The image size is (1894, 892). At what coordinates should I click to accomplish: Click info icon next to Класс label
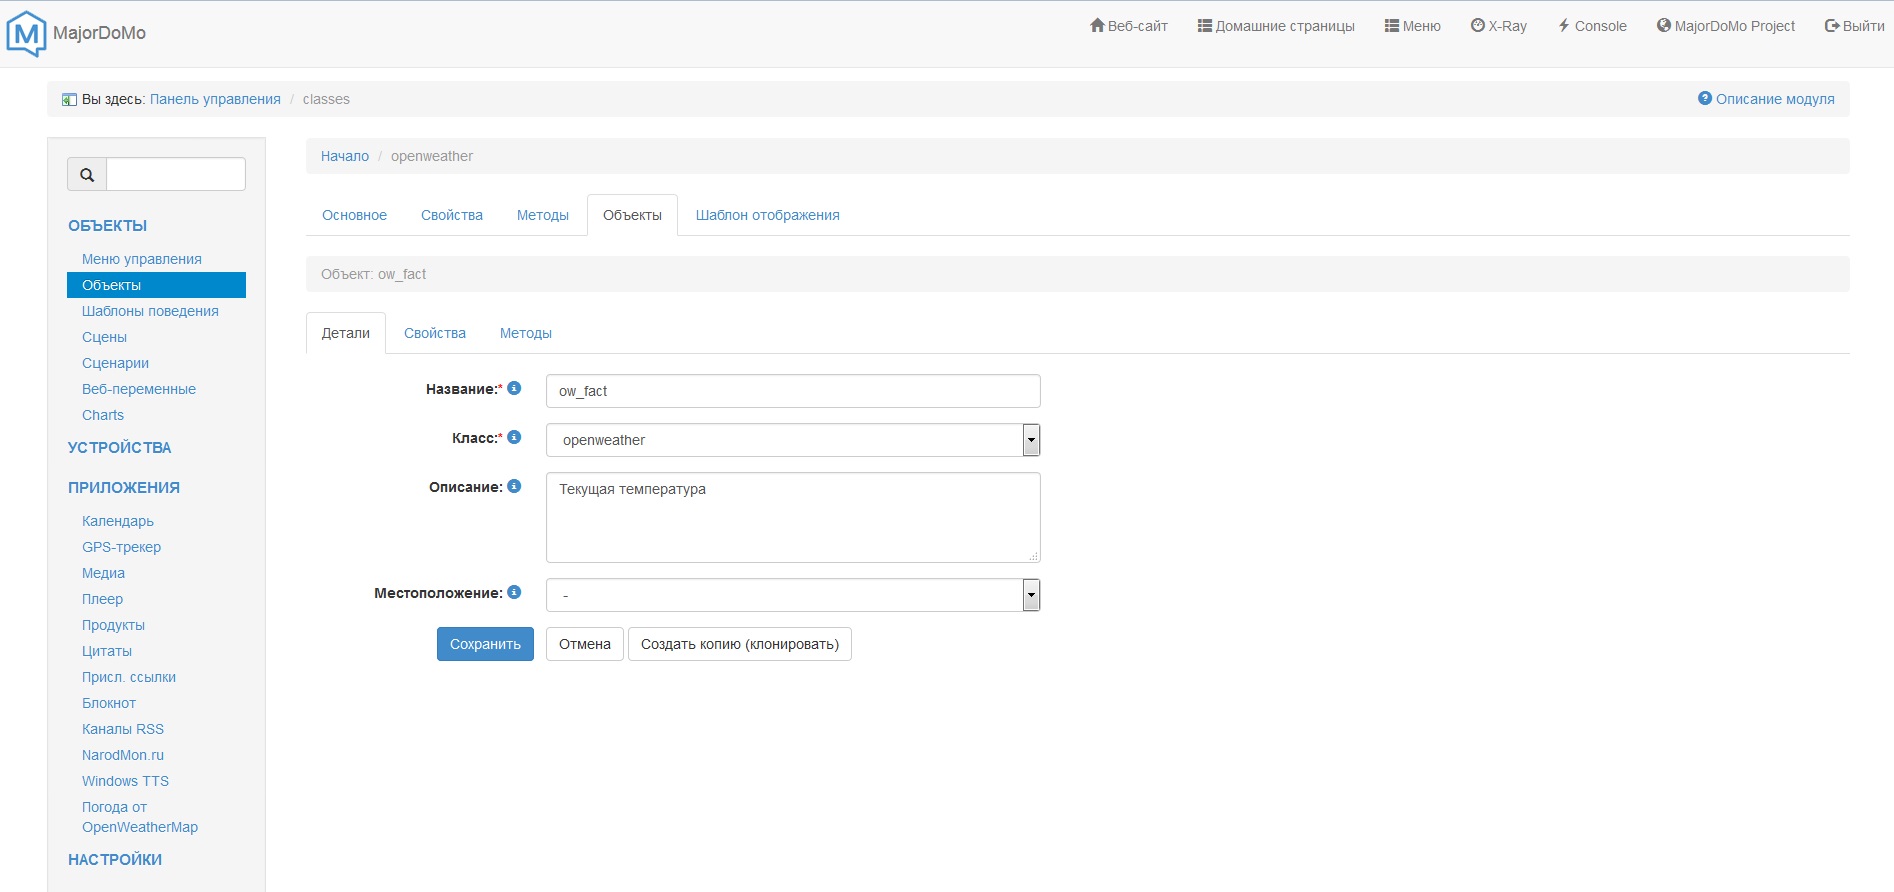coord(514,437)
